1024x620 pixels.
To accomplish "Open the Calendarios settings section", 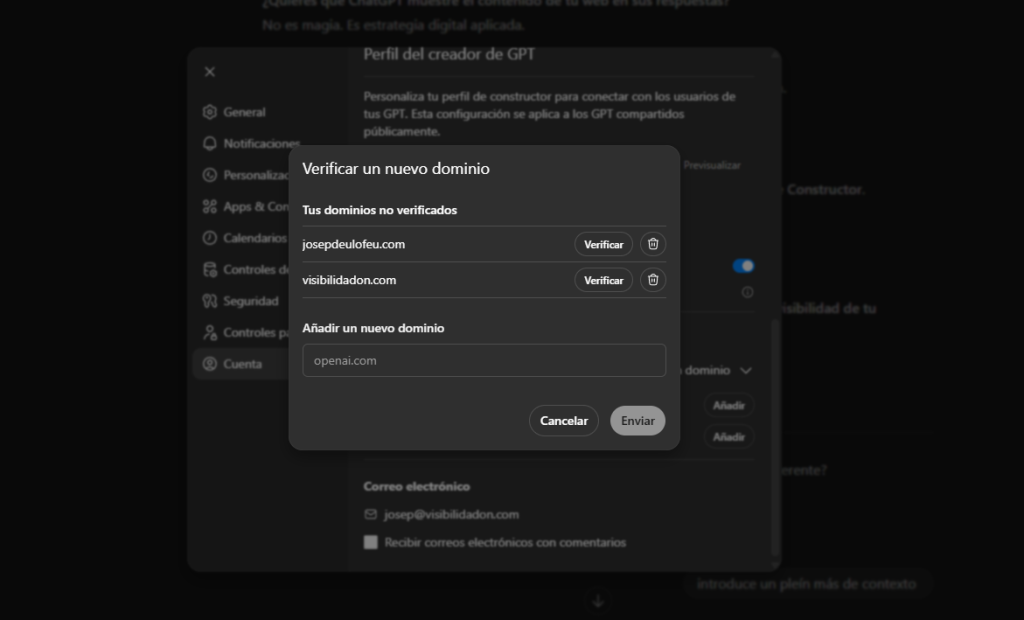I will (x=250, y=238).
